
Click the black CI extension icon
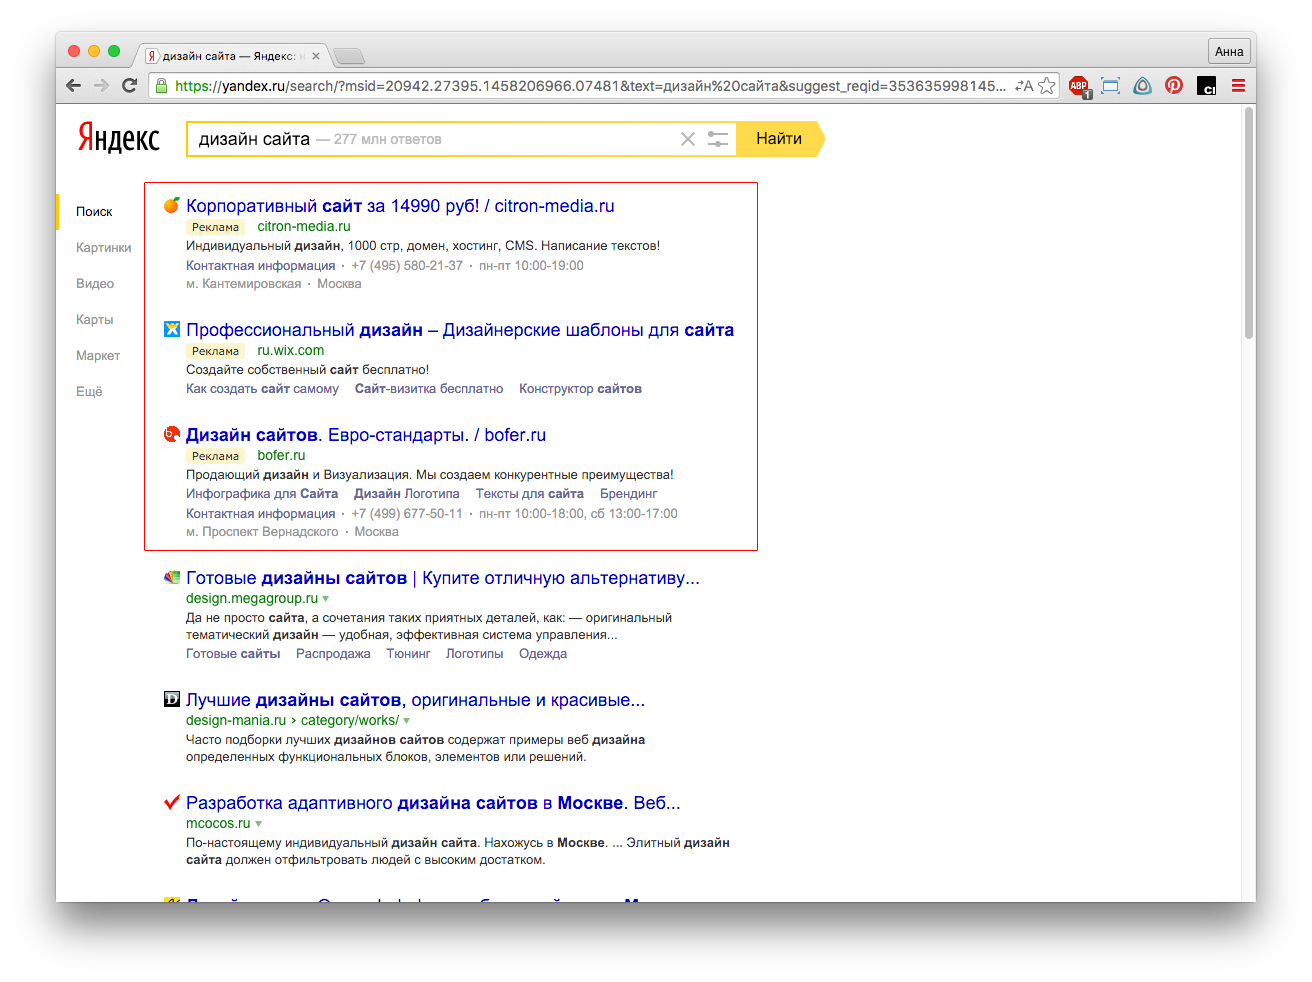[1206, 86]
